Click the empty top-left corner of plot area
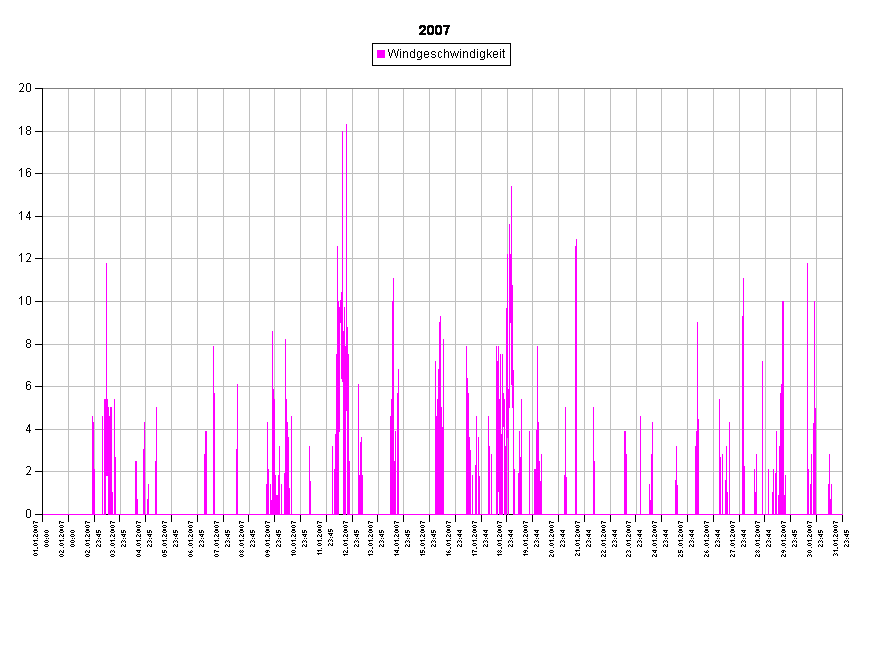The image size is (871, 645). click(x=56, y=101)
